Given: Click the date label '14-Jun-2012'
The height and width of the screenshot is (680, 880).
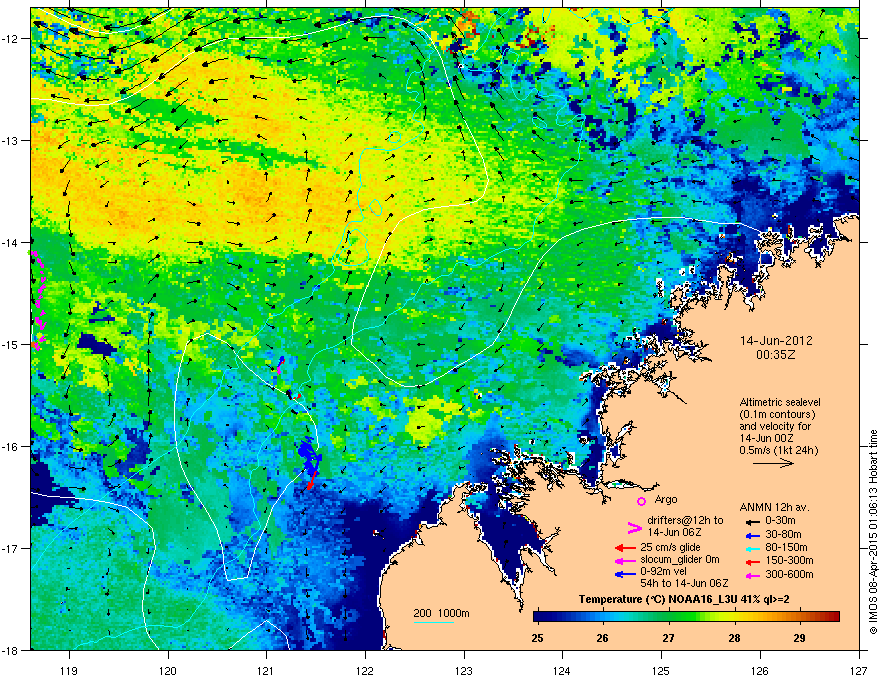Looking at the screenshot, I should coord(776,341).
